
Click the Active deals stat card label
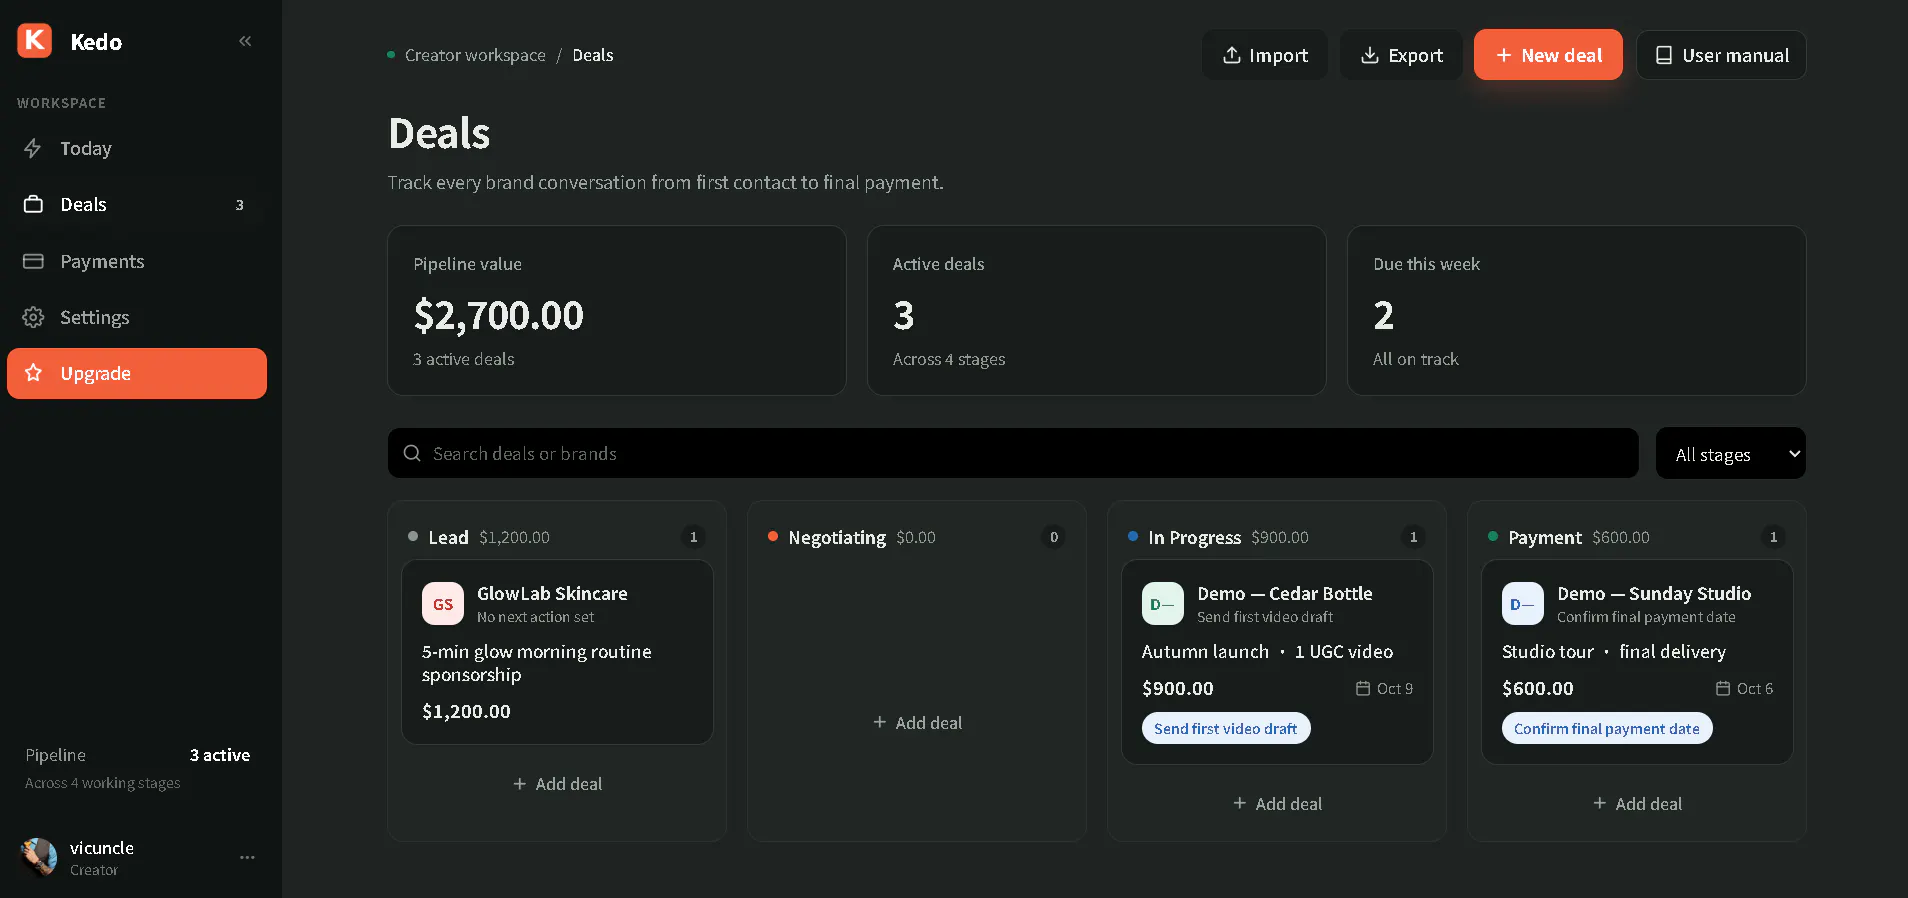(x=938, y=264)
